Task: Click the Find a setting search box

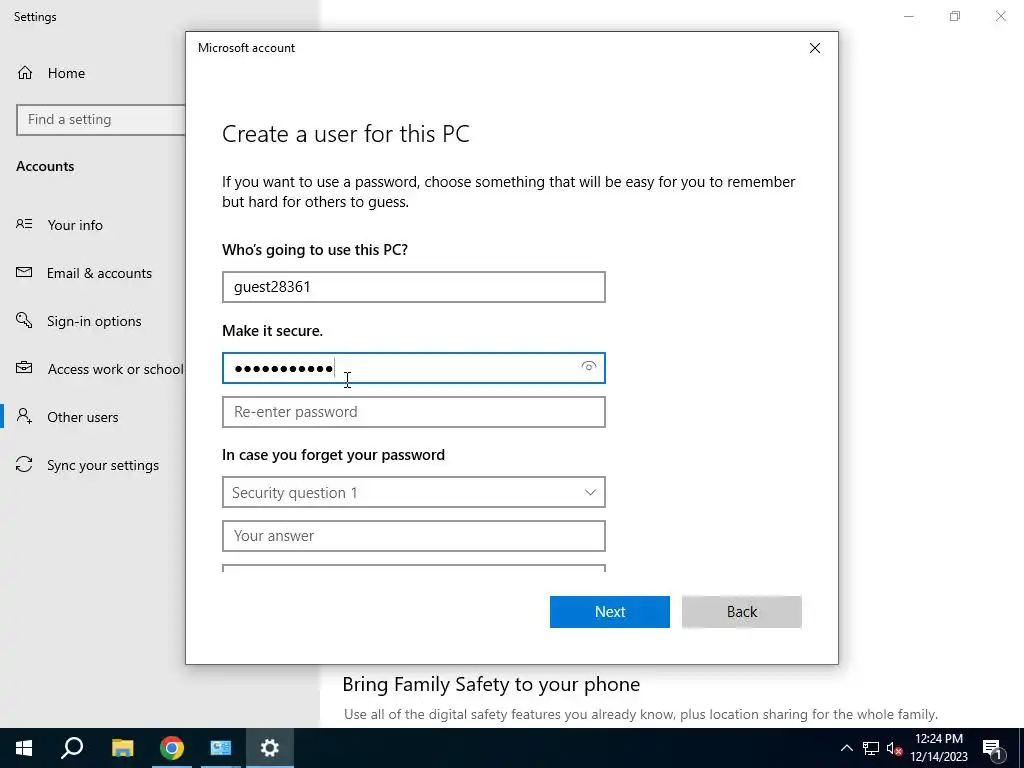Action: 101,120
